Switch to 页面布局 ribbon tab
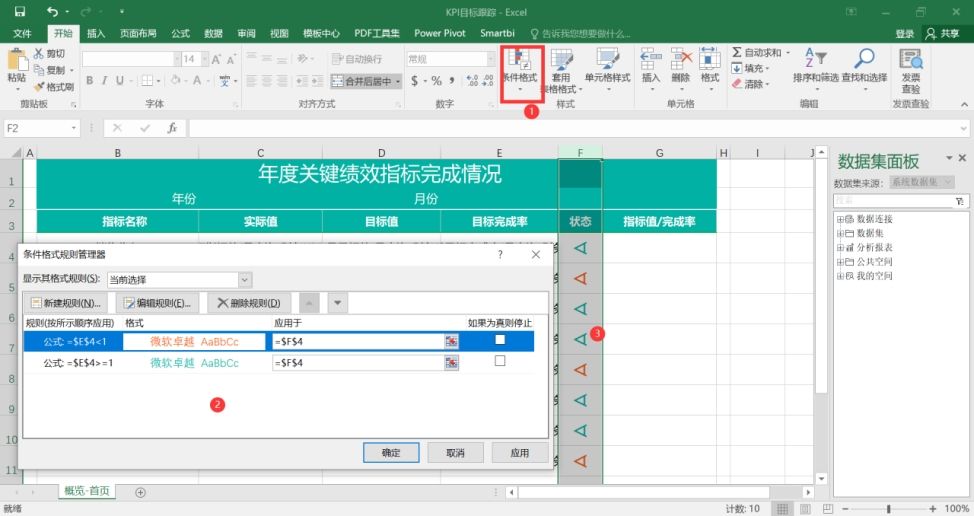Viewport: 974px width, 516px height. coord(138,34)
